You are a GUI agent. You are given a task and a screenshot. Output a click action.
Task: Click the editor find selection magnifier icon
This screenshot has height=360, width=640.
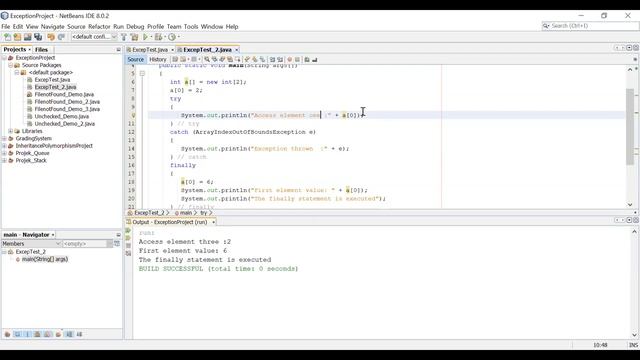coord(207,60)
